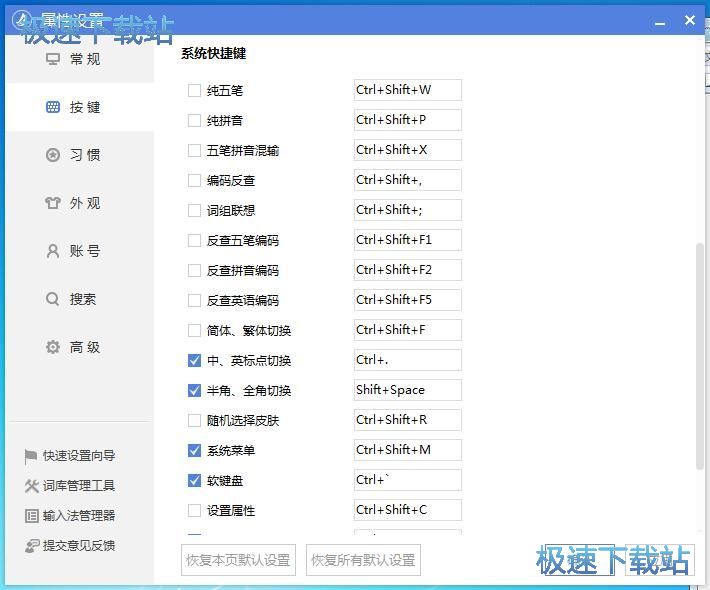Click the 快速设置向导 flag icon
This screenshot has width=710, height=590.
[x=31, y=456]
